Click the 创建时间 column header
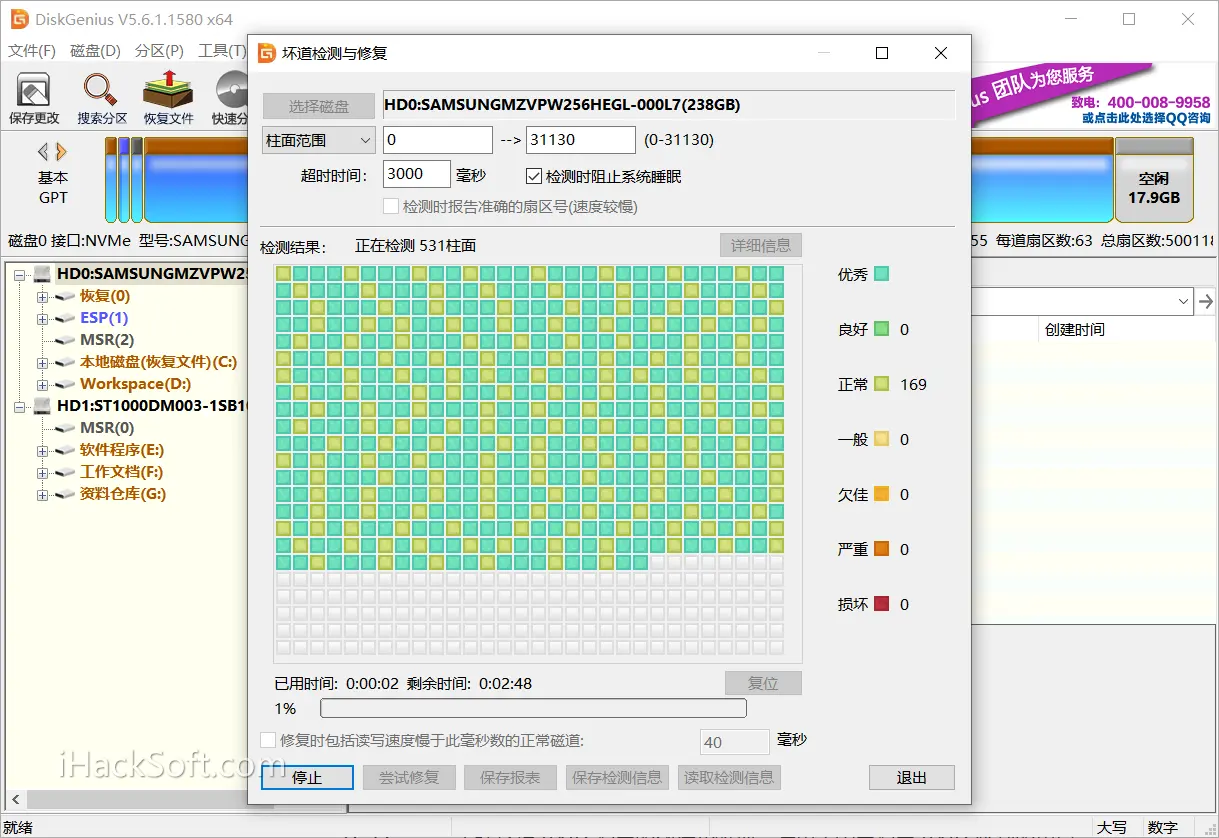 point(1075,330)
